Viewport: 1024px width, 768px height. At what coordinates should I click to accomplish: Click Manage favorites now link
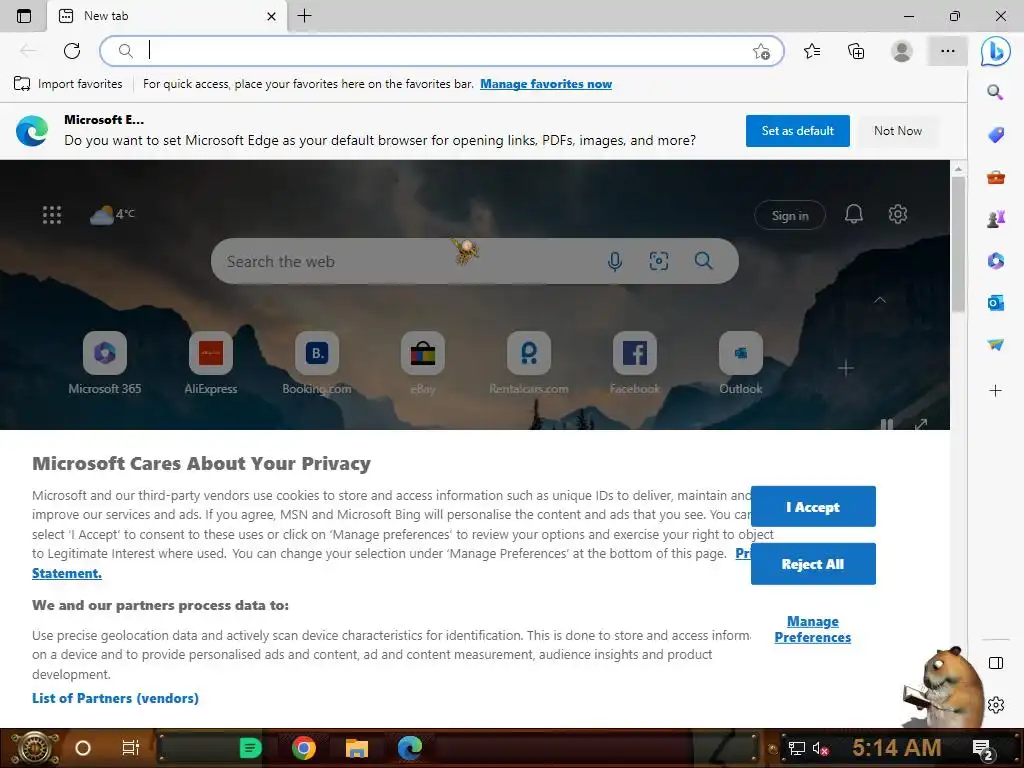pyautogui.click(x=546, y=84)
